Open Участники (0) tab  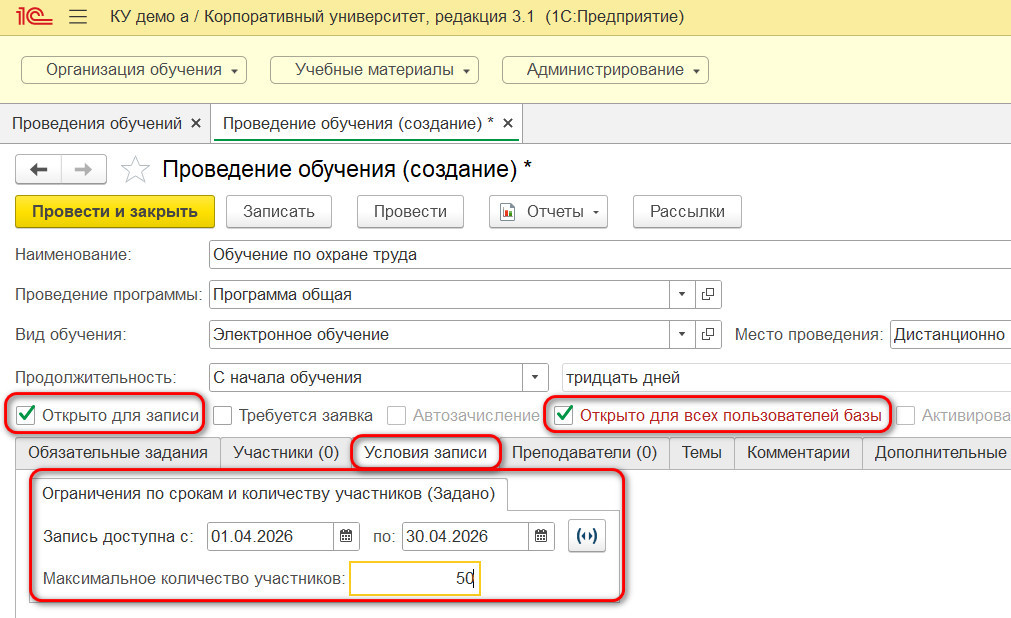[x=286, y=453]
